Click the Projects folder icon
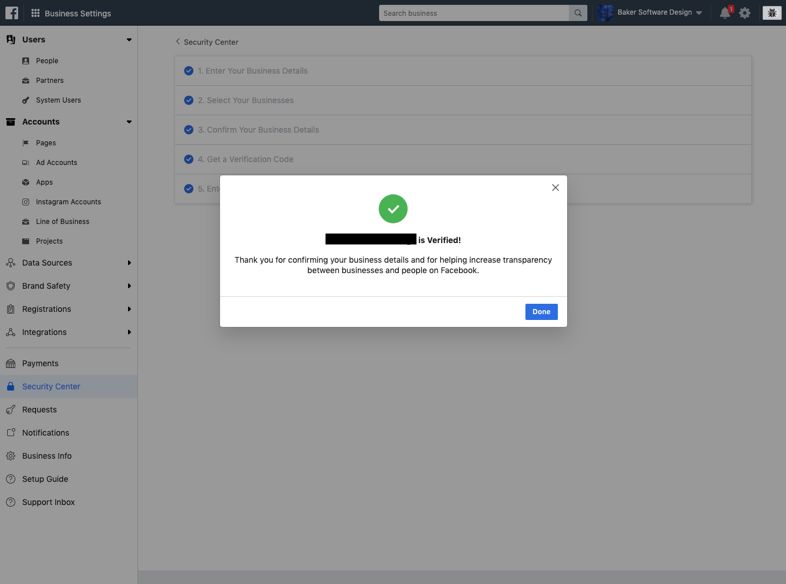786x584 pixels. coord(26,241)
